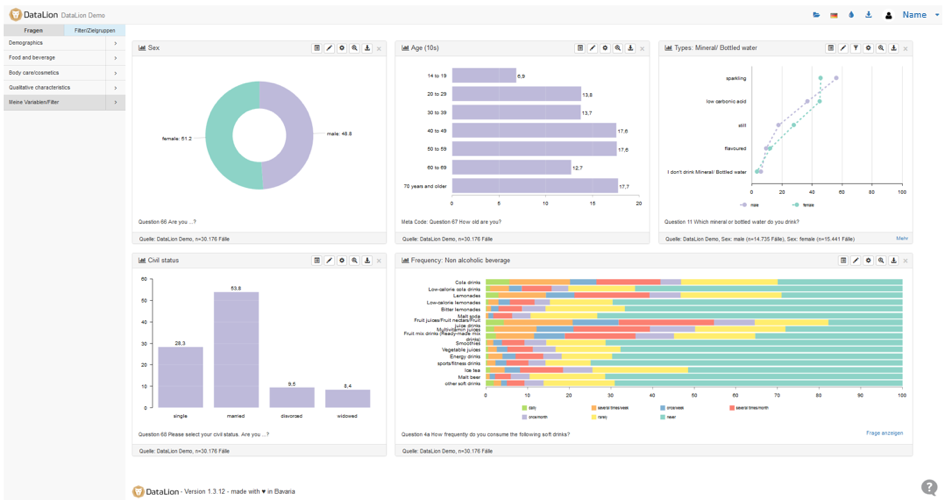This screenshot has height=501, width=945.
Task: Show table view for Sex chart
Action: (x=316, y=48)
